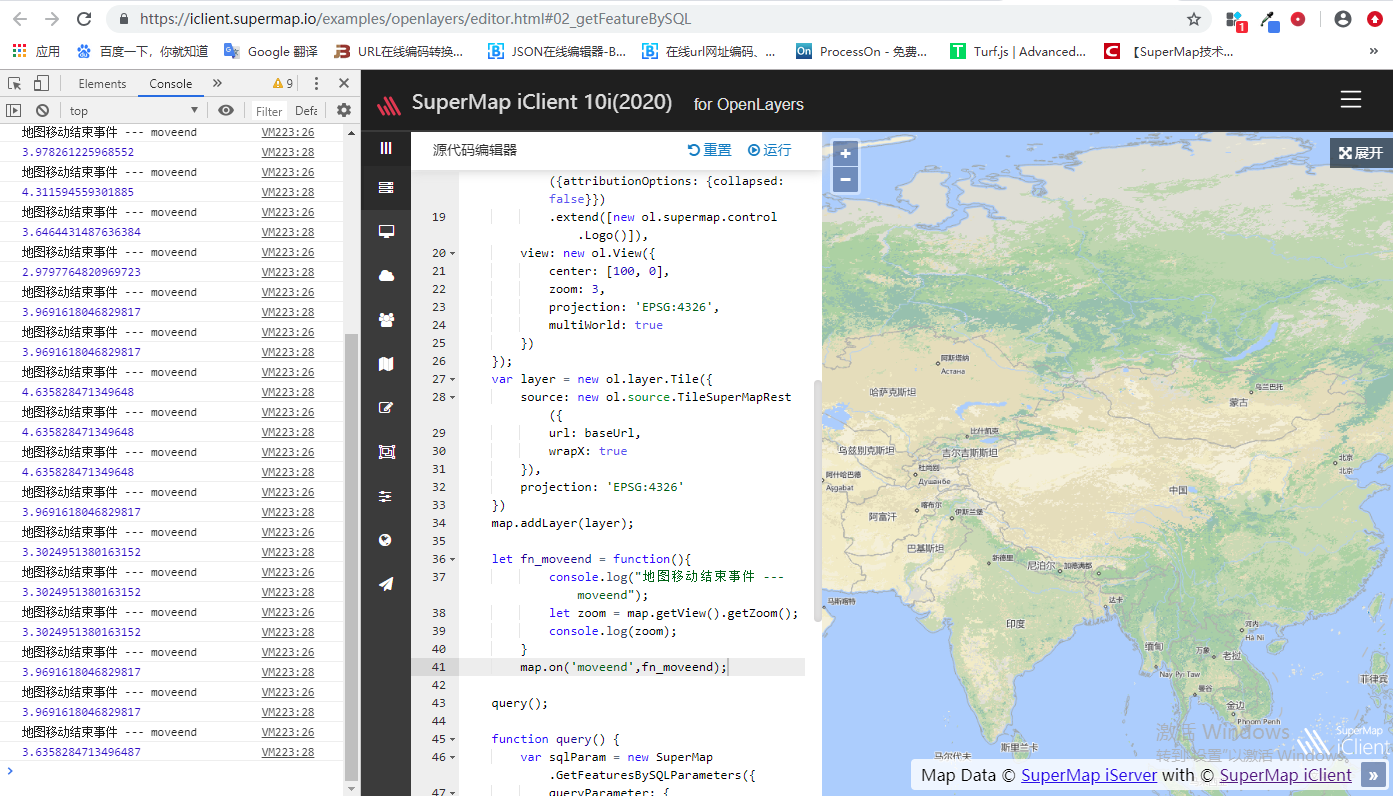Image resolution: width=1393 pixels, height=796 pixels.
Task: Zoom in the map with plus button
Action: tap(845, 154)
